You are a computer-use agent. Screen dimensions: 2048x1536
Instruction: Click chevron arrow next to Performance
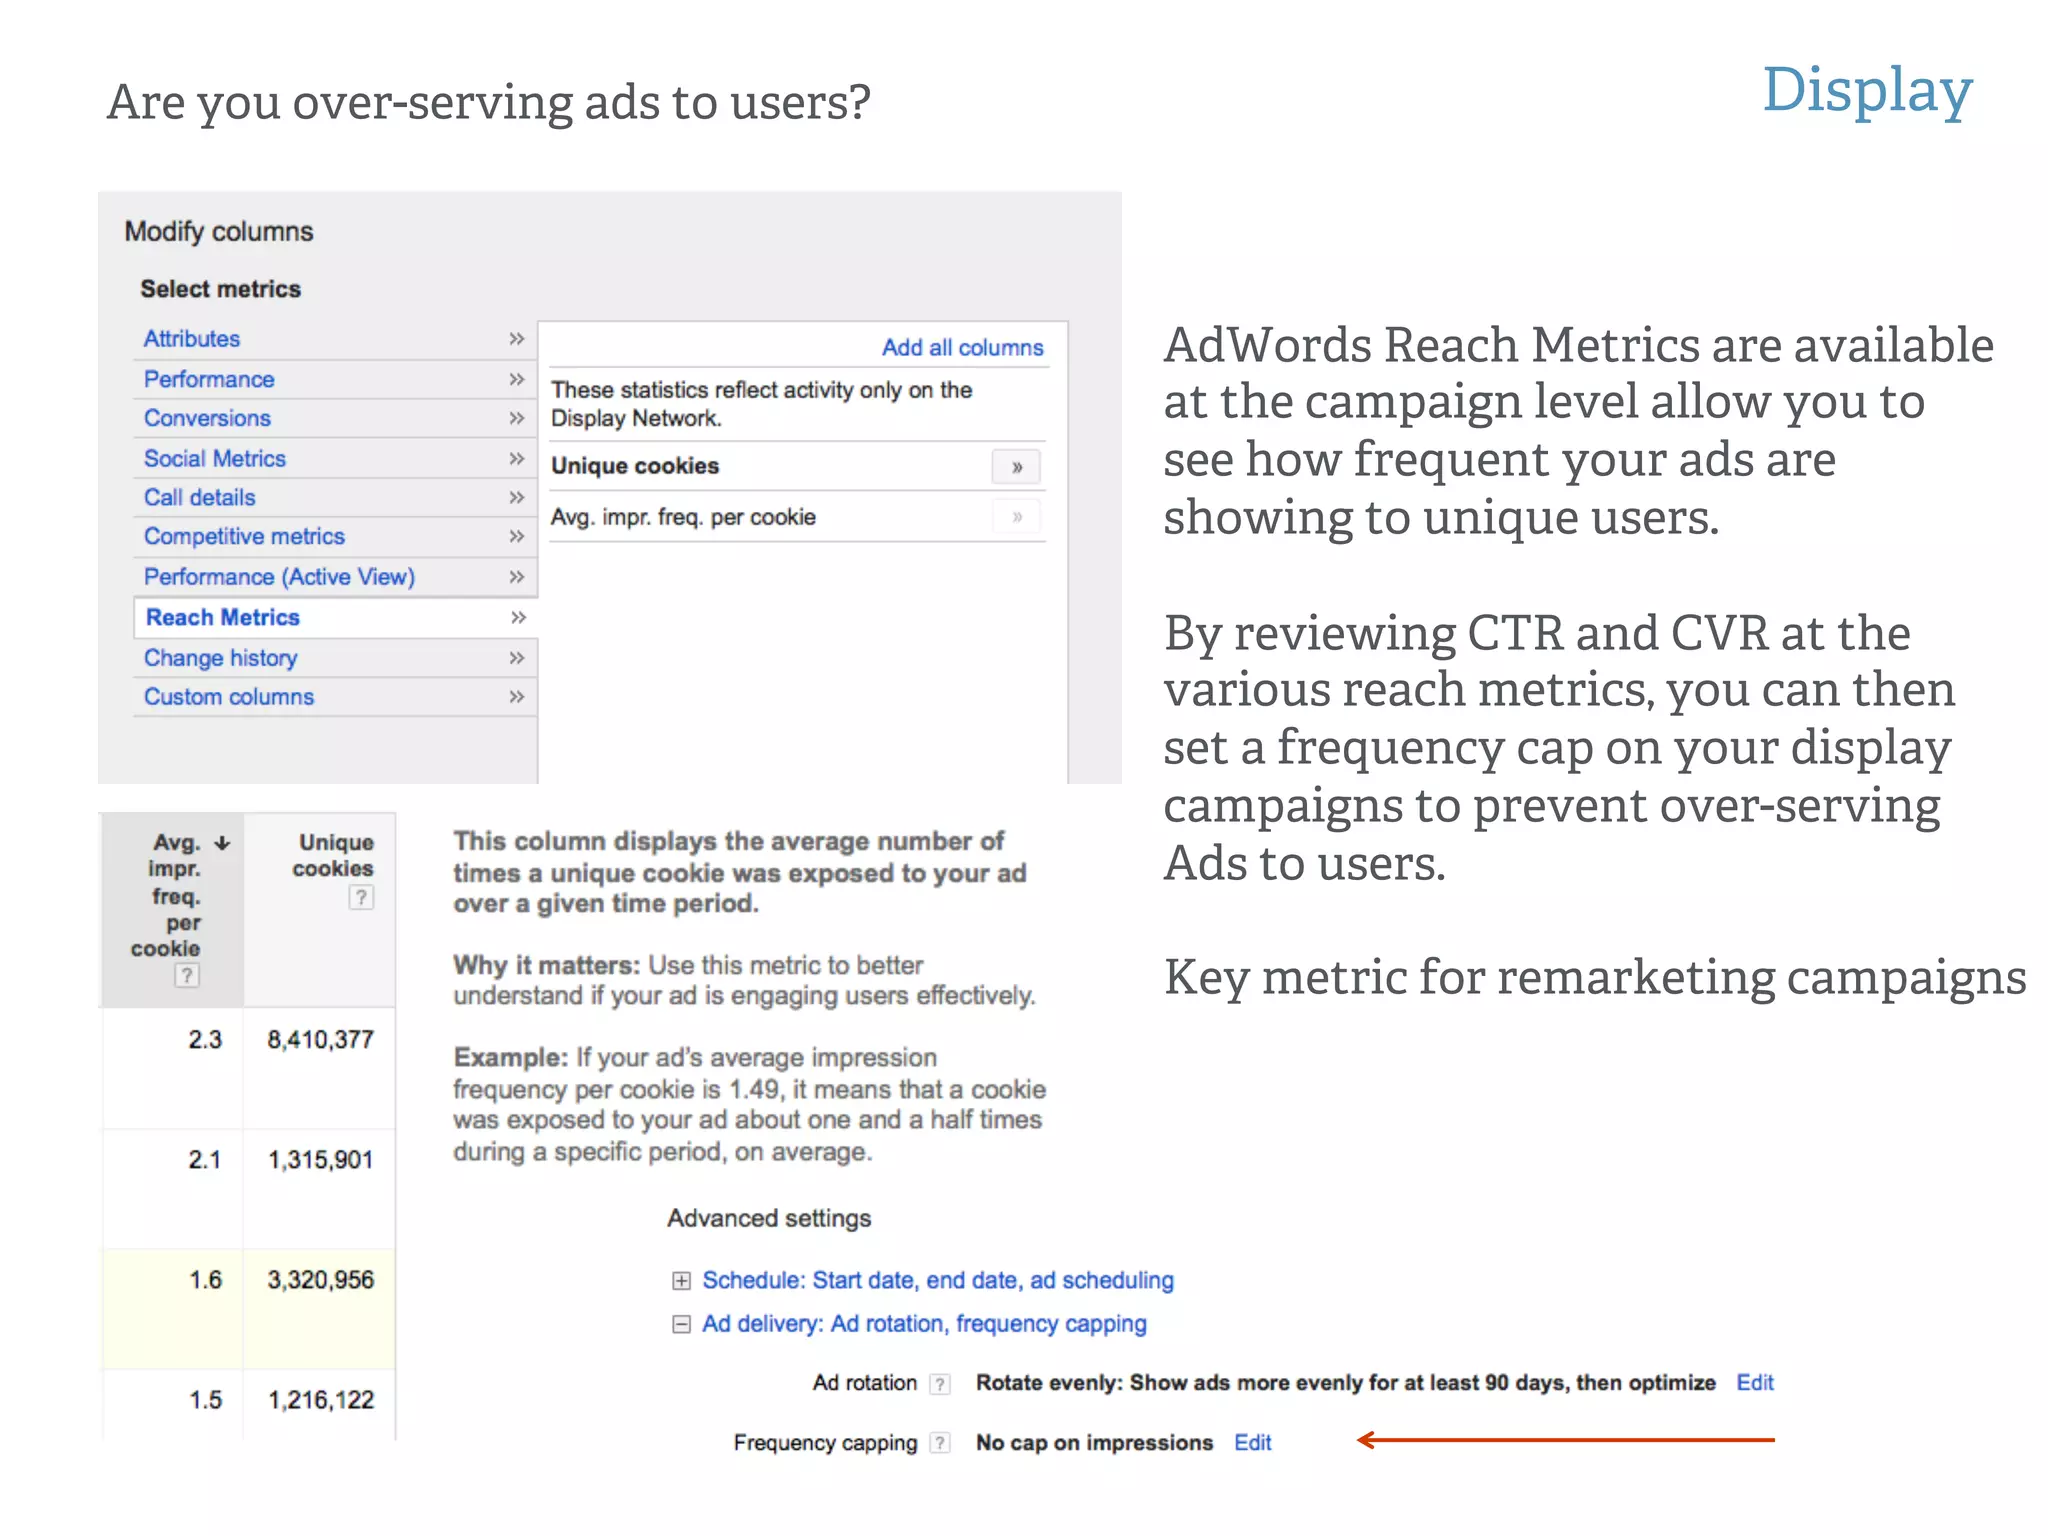tap(517, 379)
